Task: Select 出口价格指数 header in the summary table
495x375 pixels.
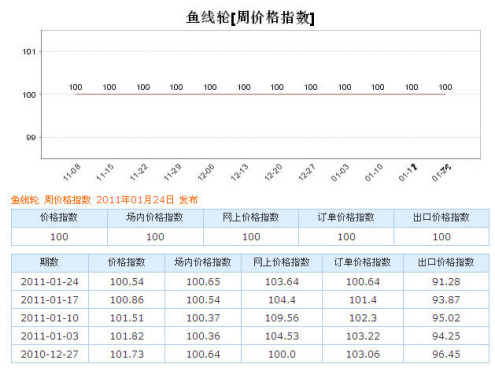Action: tap(441, 218)
